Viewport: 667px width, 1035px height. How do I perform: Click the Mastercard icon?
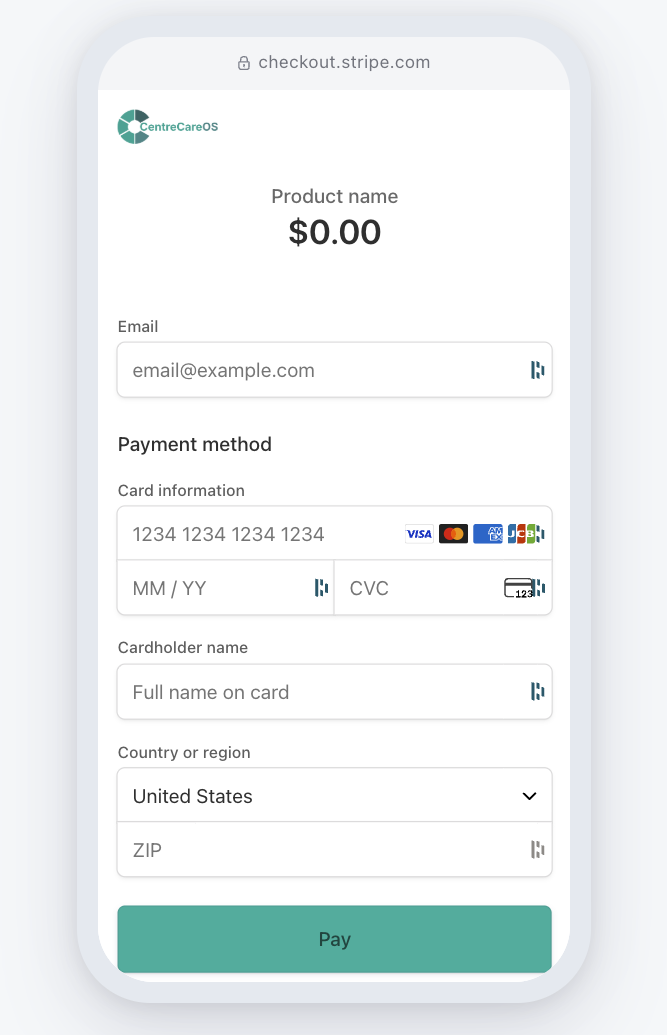(453, 533)
